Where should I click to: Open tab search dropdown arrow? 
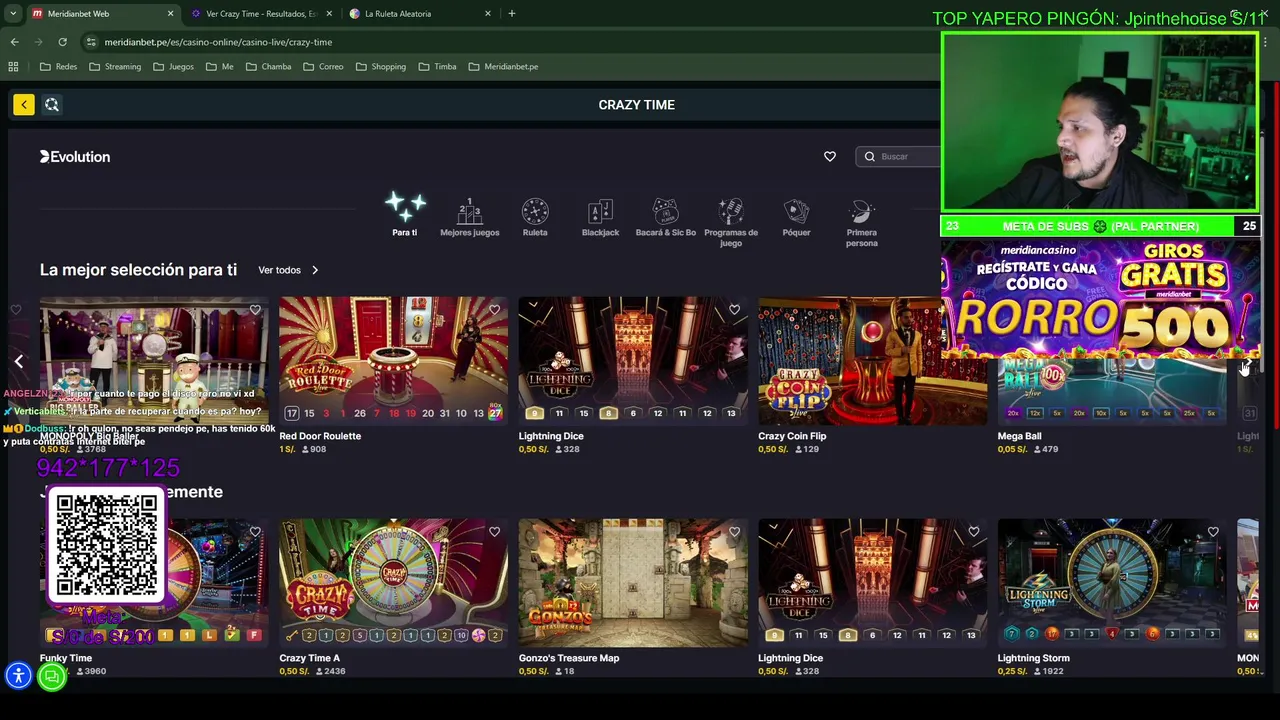[x=13, y=14]
